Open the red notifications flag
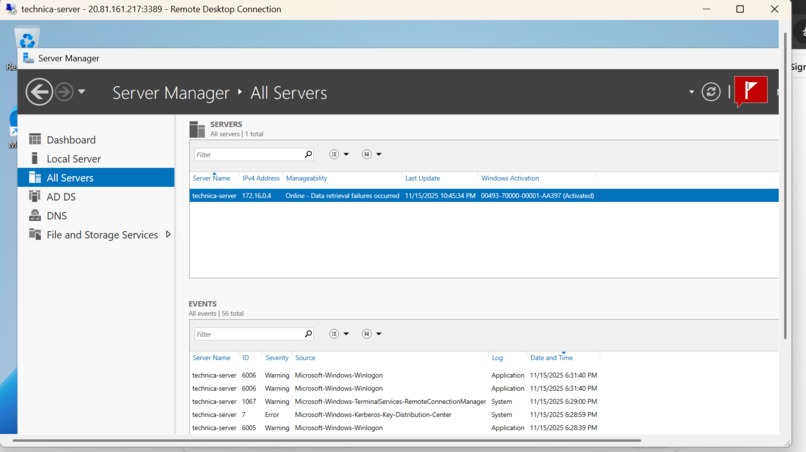806x452 pixels. point(751,91)
